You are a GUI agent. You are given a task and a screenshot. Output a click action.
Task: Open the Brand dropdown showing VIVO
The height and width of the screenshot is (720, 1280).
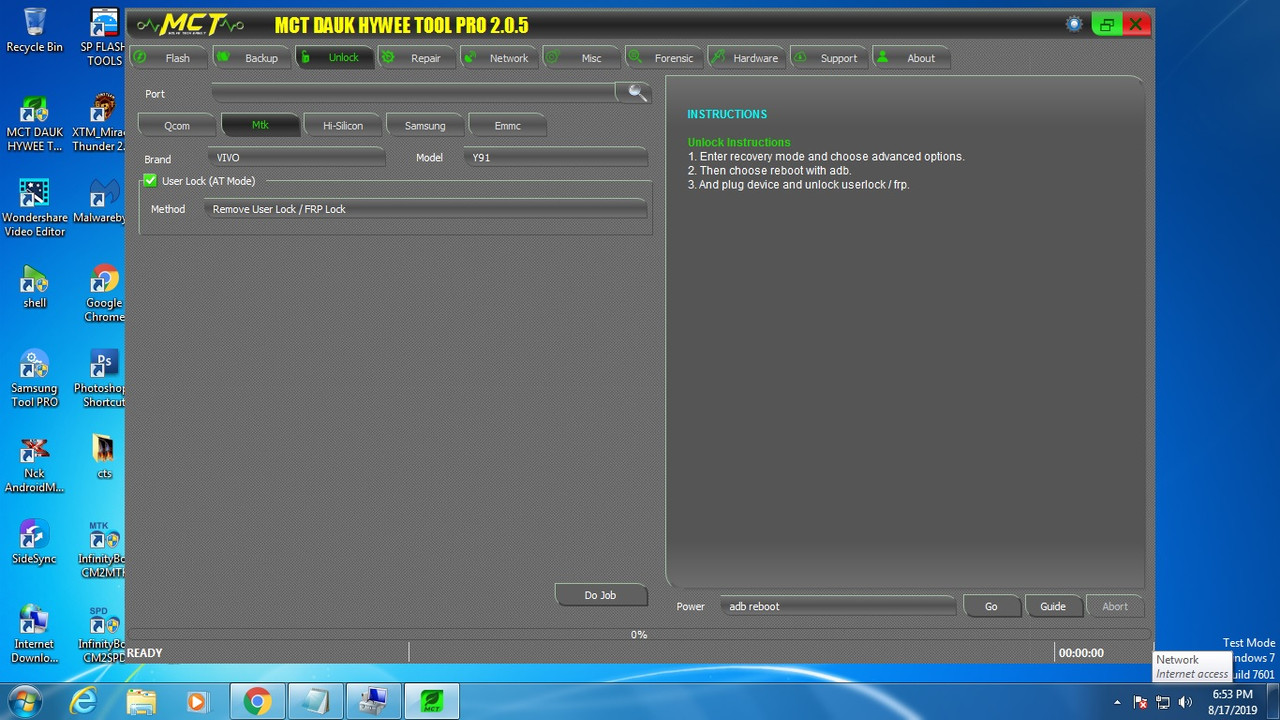tap(297, 158)
